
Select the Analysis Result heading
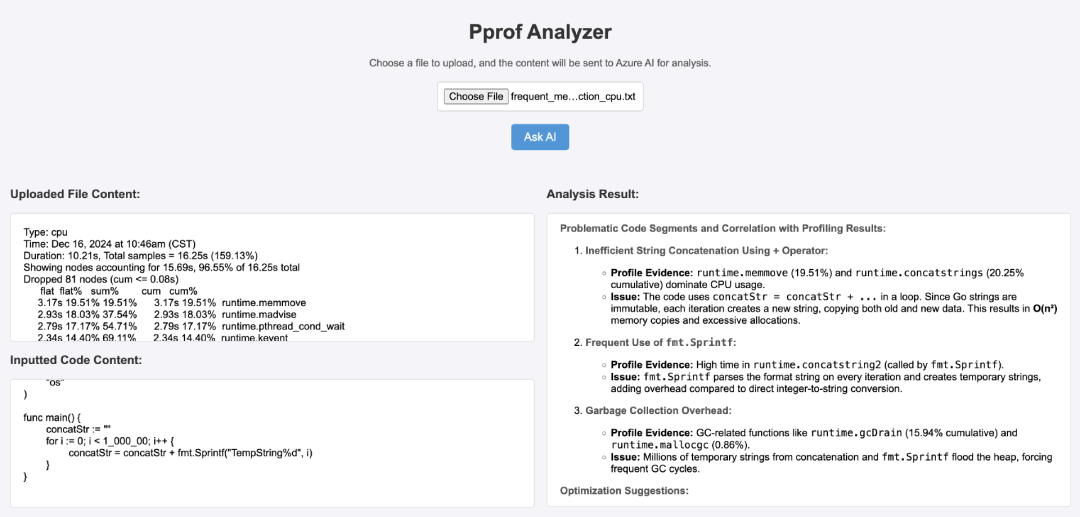[592, 193]
